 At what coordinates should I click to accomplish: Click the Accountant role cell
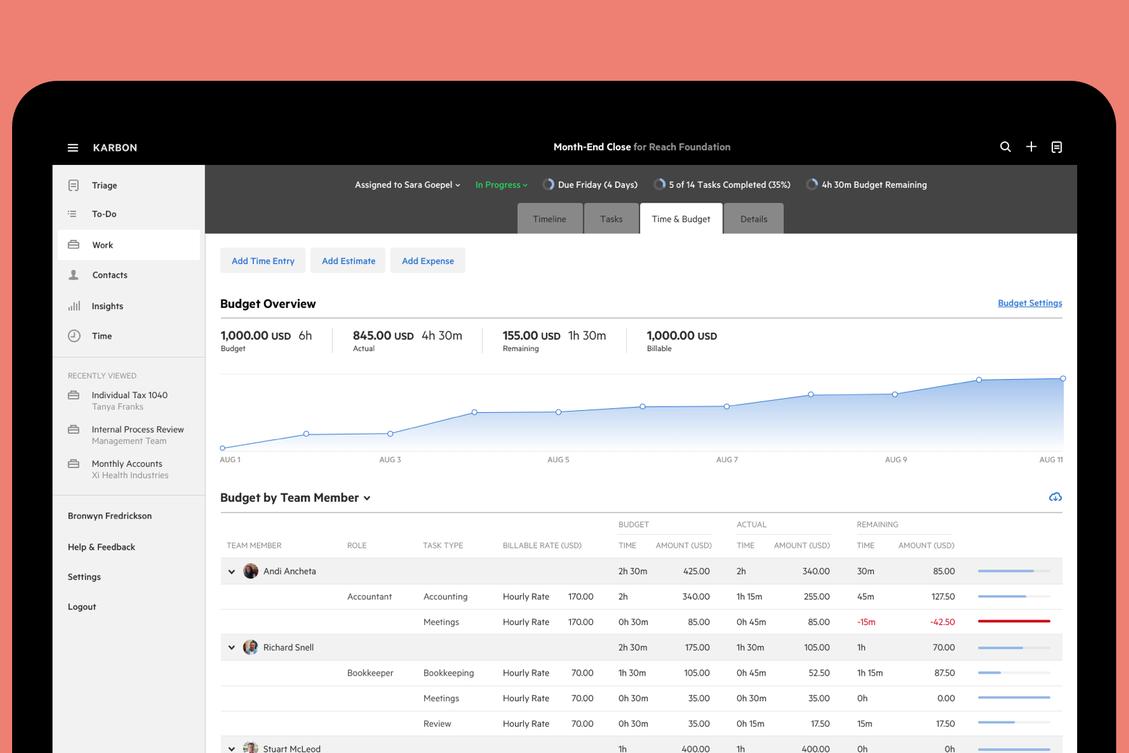(x=369, y=597)
